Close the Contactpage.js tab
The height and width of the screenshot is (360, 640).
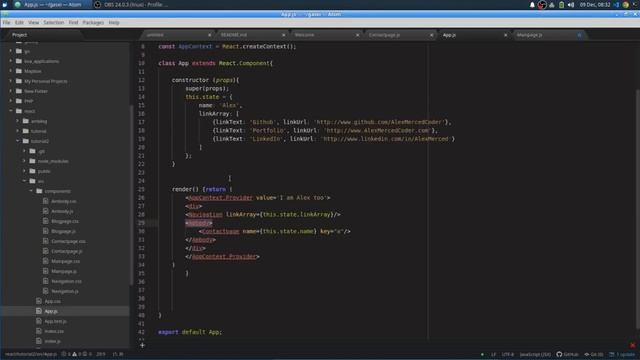pyautogui.click(x=431, y=35)
